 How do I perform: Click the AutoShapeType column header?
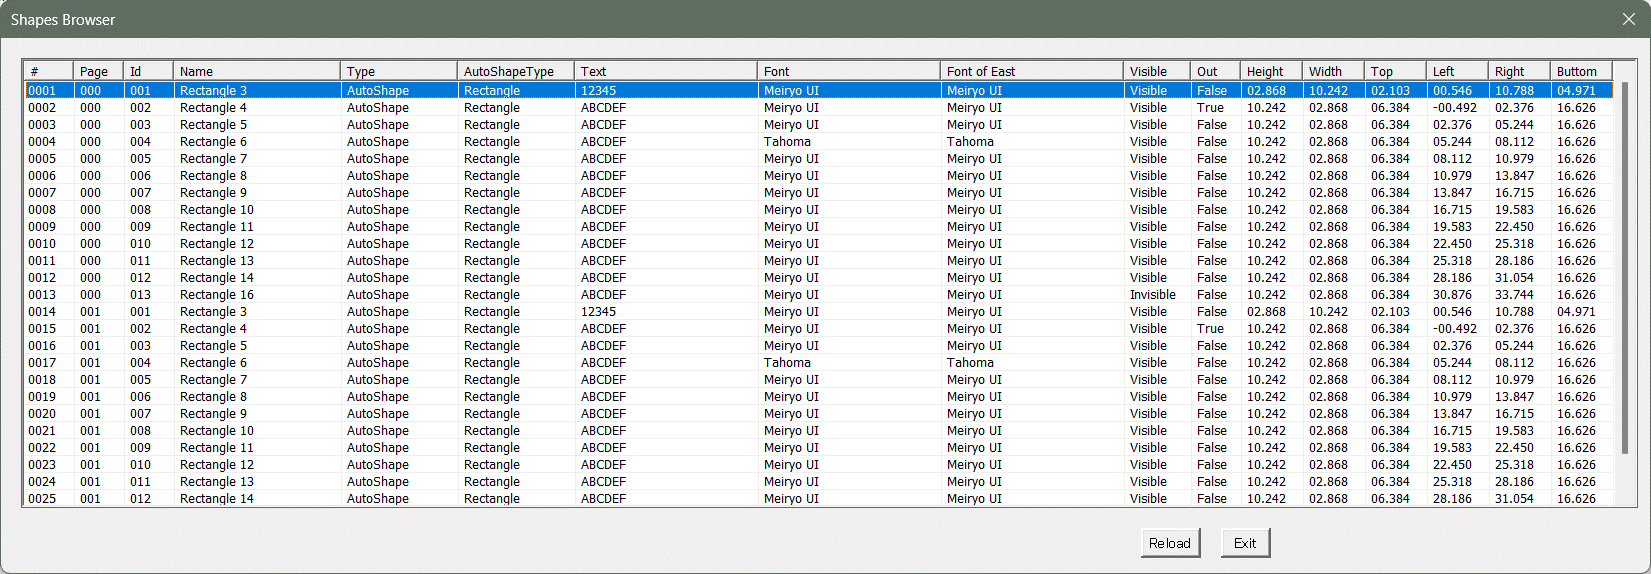coord(514,71)
